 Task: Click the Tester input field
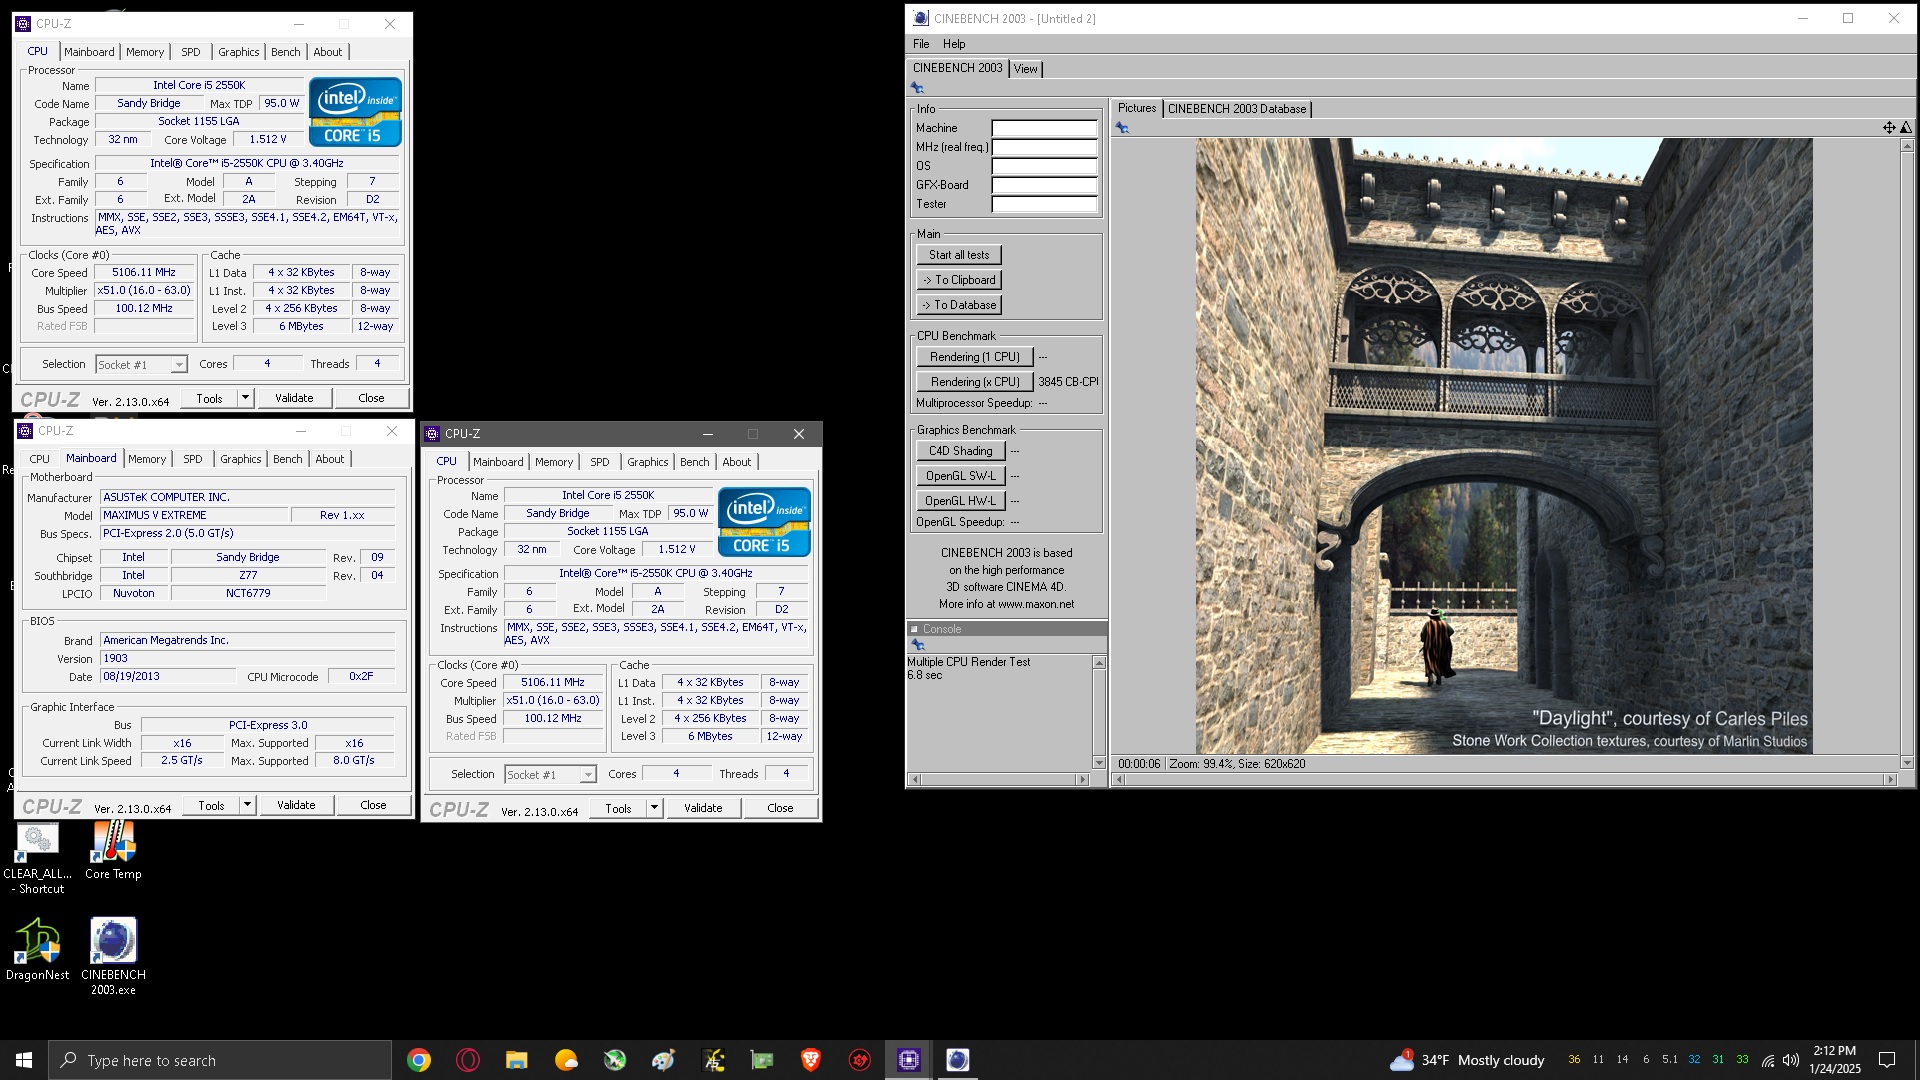pyautogui.click(x=1044, y=204)
